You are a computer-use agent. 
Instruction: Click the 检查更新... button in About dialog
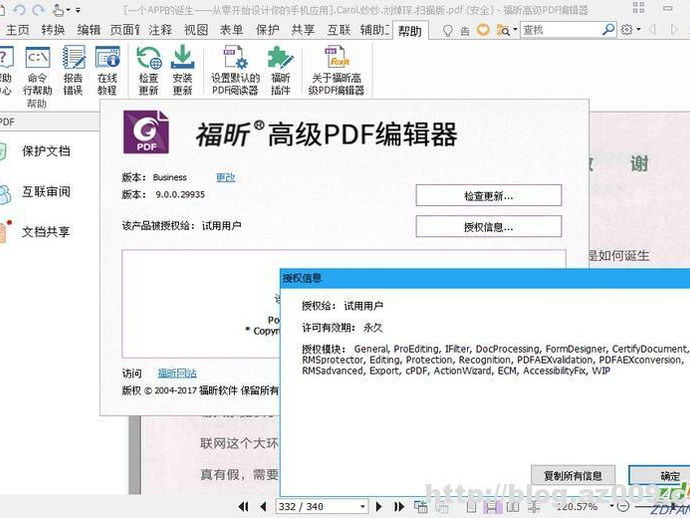pos(488,195)
